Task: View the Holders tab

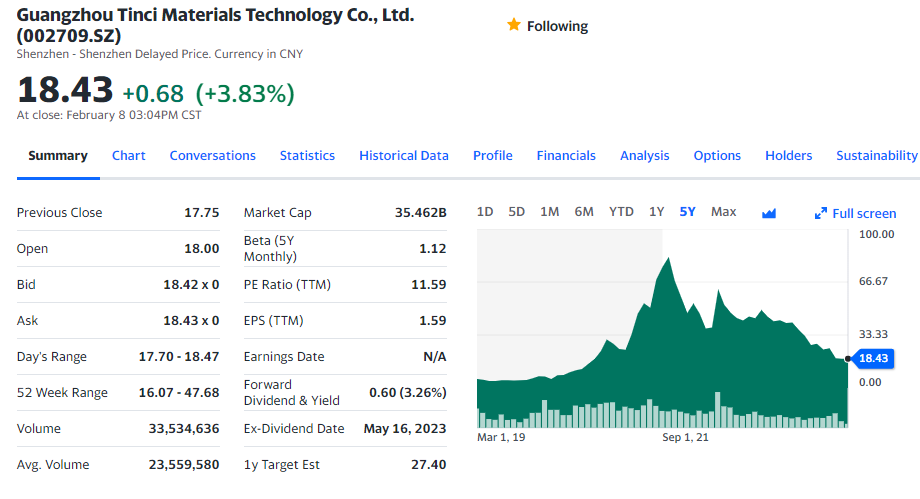Action: coord(789,156)
